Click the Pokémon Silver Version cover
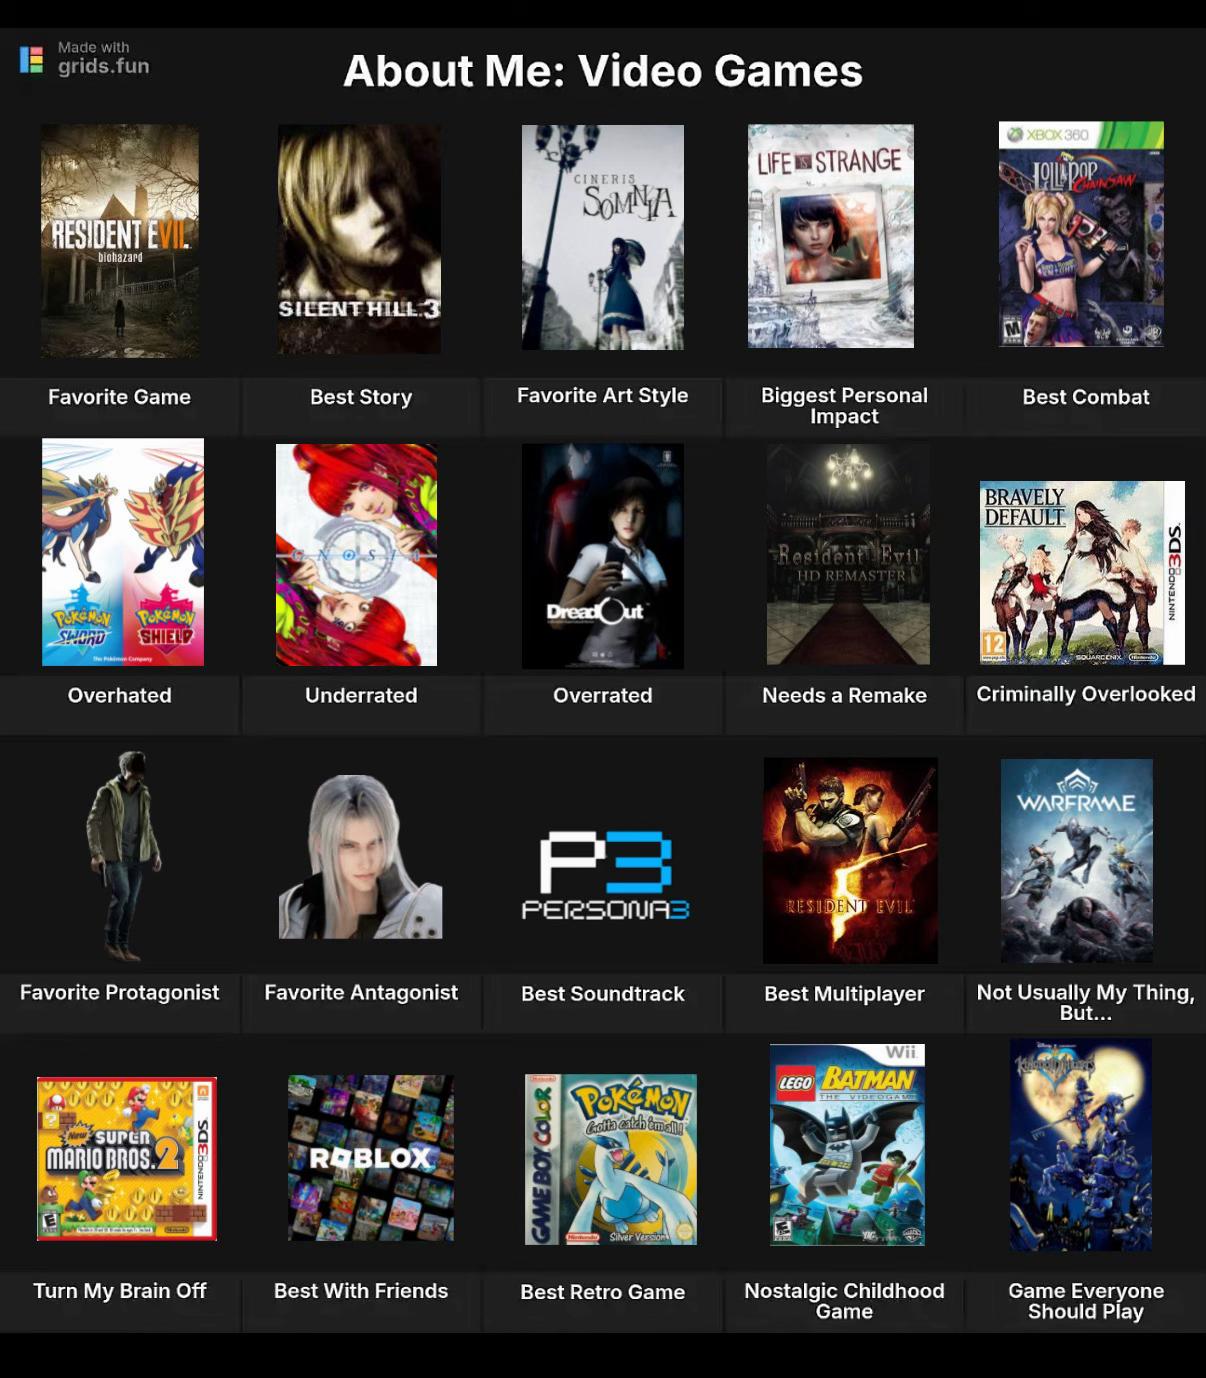This screenshot has width=1206, height=1378. [x=611, y=1160]
